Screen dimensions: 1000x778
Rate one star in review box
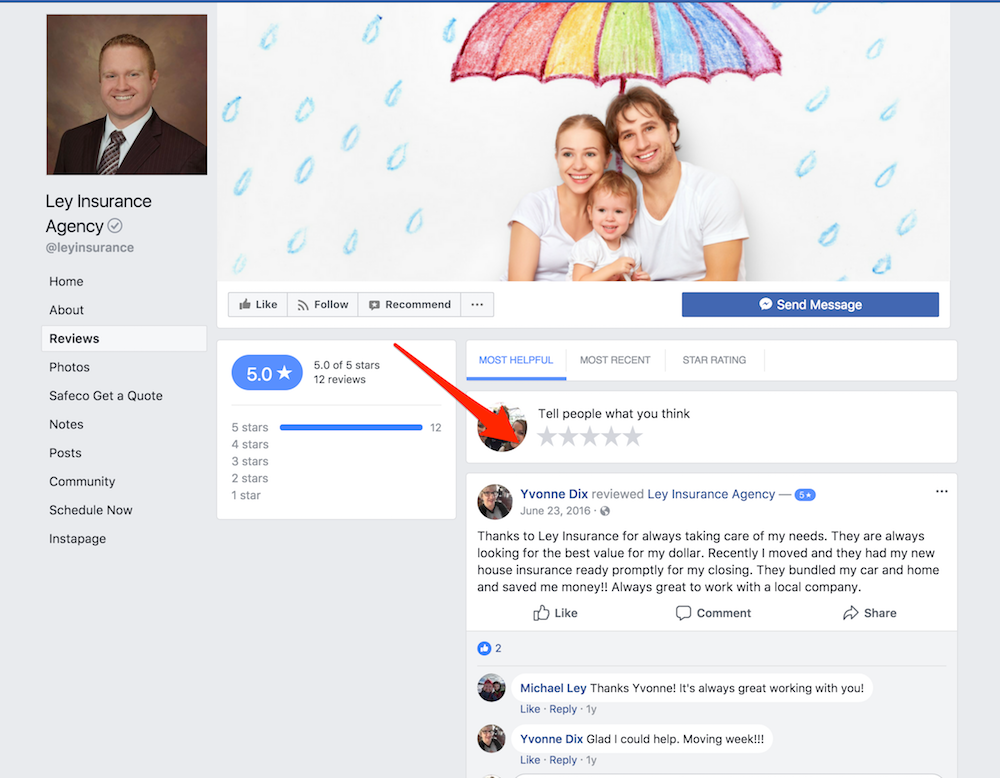[x=547, y=437]
